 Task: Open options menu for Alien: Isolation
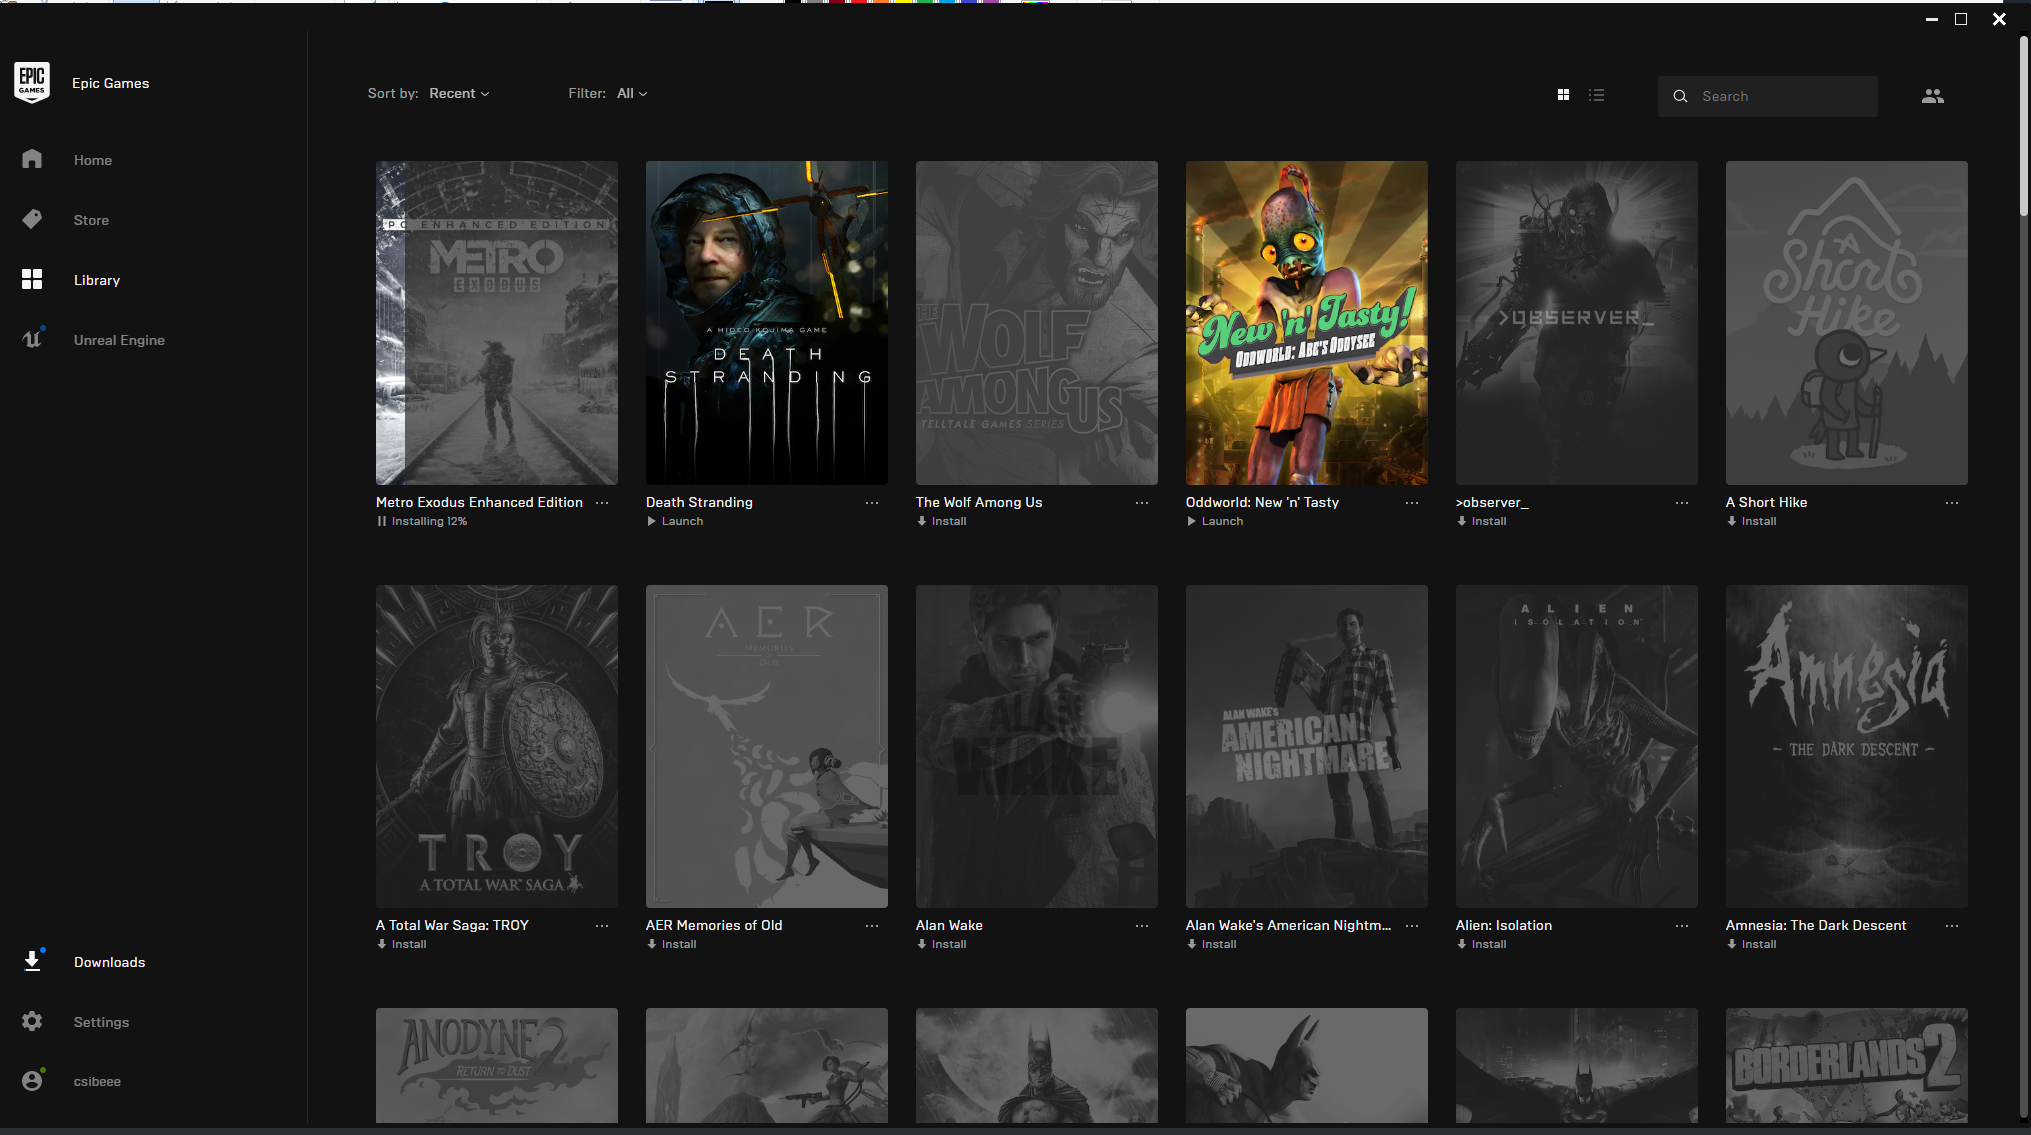pyautogui.click(x=1682, y=926)
